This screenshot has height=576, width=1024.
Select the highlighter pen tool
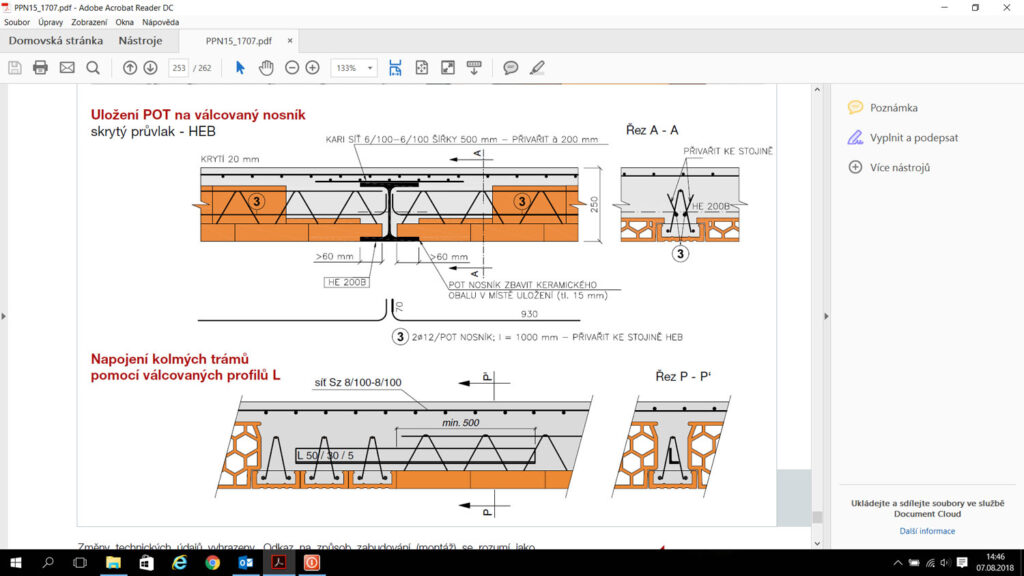click(x=537, y=67)
